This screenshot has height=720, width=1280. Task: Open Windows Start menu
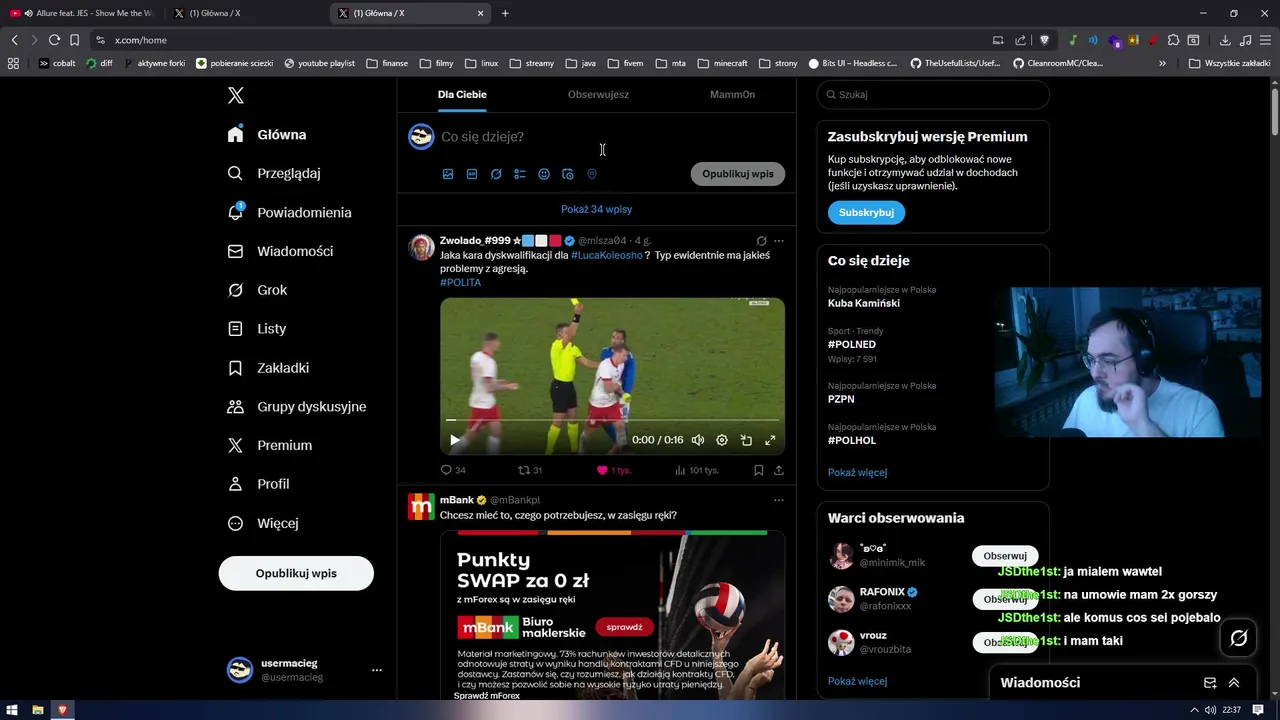pos(14,710)
